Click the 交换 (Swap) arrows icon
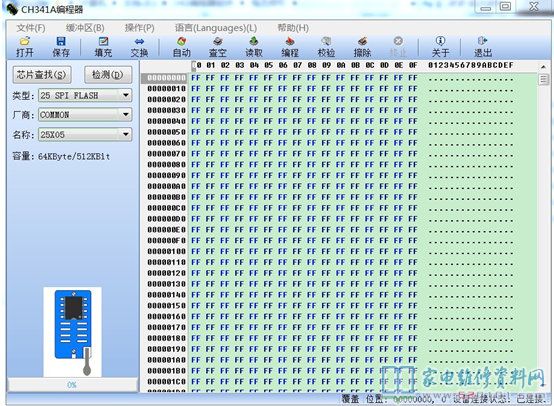Image resolution: width=554 pixels, height=406 pixels. pyautogui.click(x=139, y=47)
